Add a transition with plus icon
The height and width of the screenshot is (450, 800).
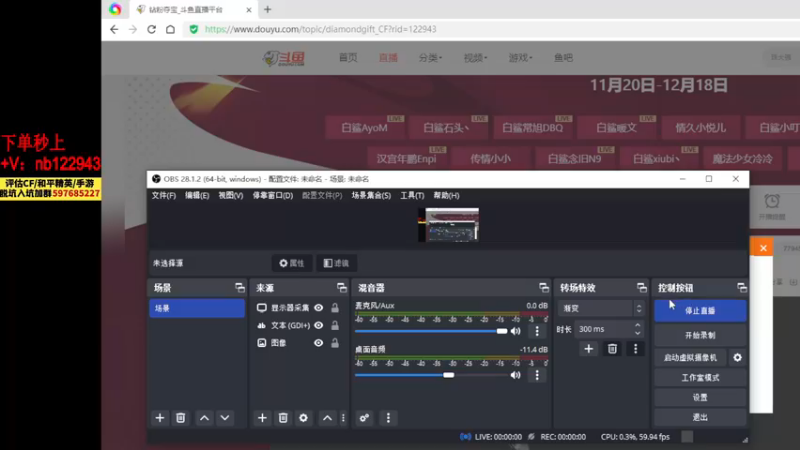pyautogui.click(x=589, y=349)
